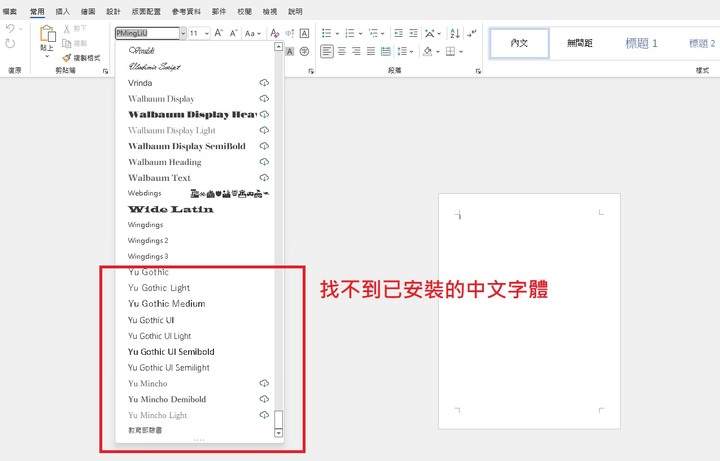The height and width of the screenshot is (461, 720).
Task: Toggle left text alignment
Action: (x=326, y=51)
